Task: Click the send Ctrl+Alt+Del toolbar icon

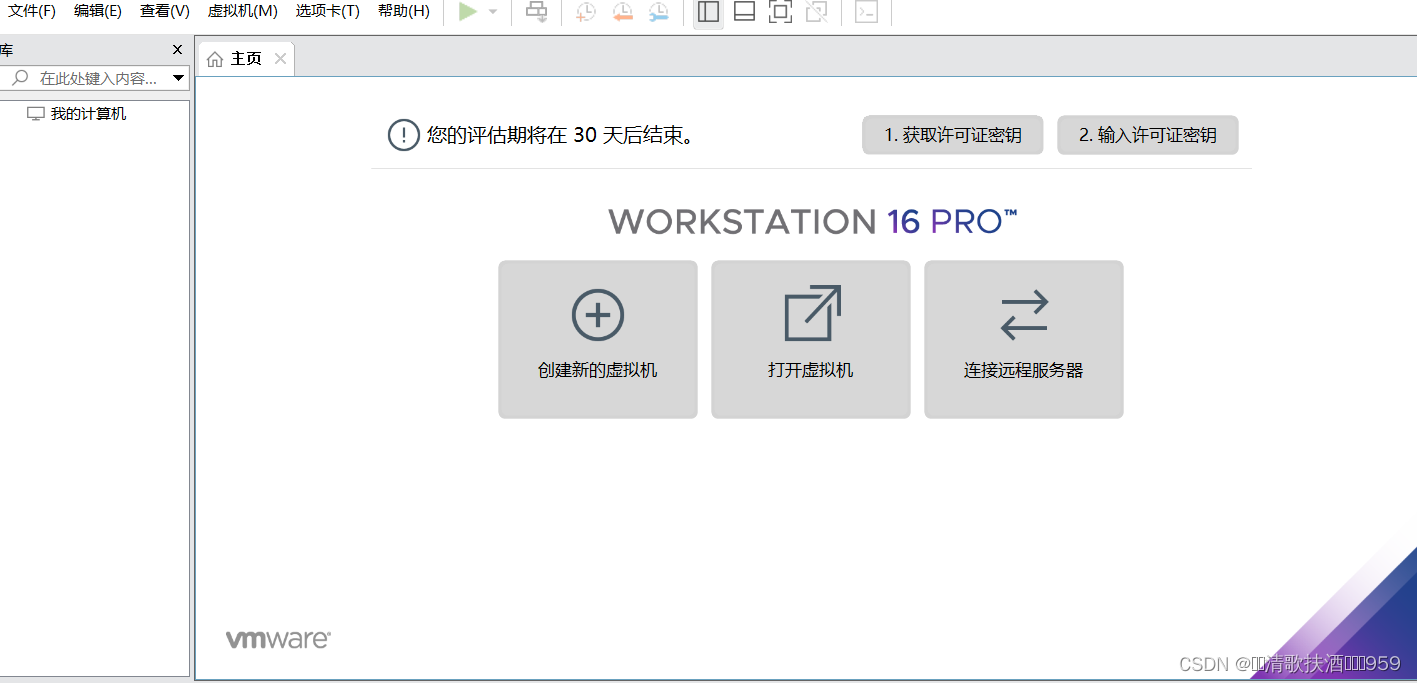Action: click(x=537, y=12)
